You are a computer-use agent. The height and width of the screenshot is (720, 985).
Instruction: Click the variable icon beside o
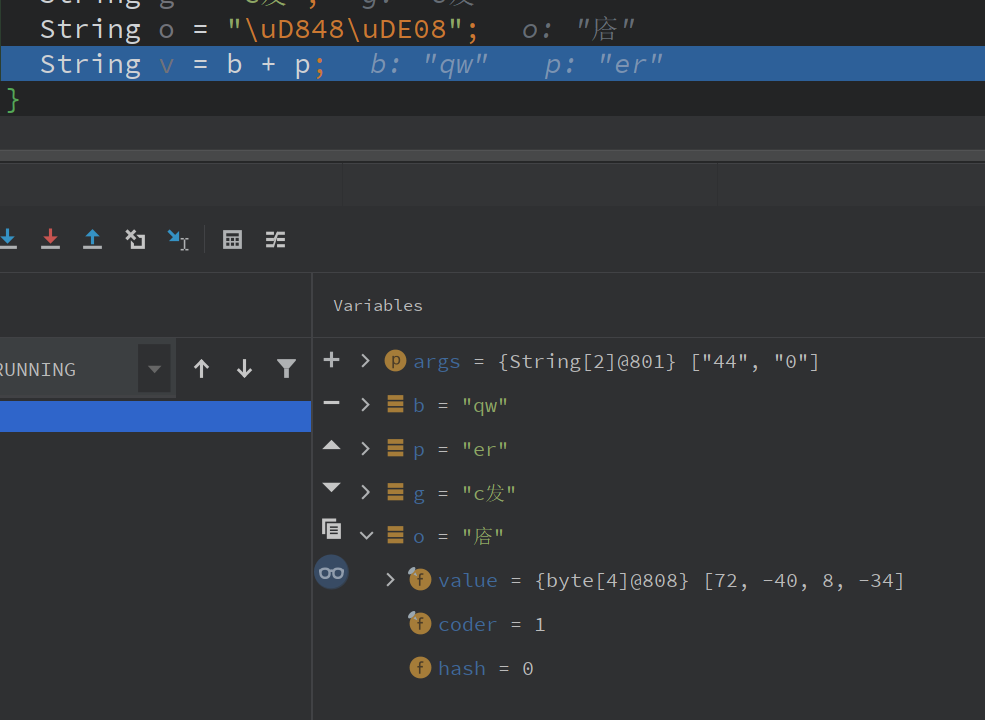395,535
